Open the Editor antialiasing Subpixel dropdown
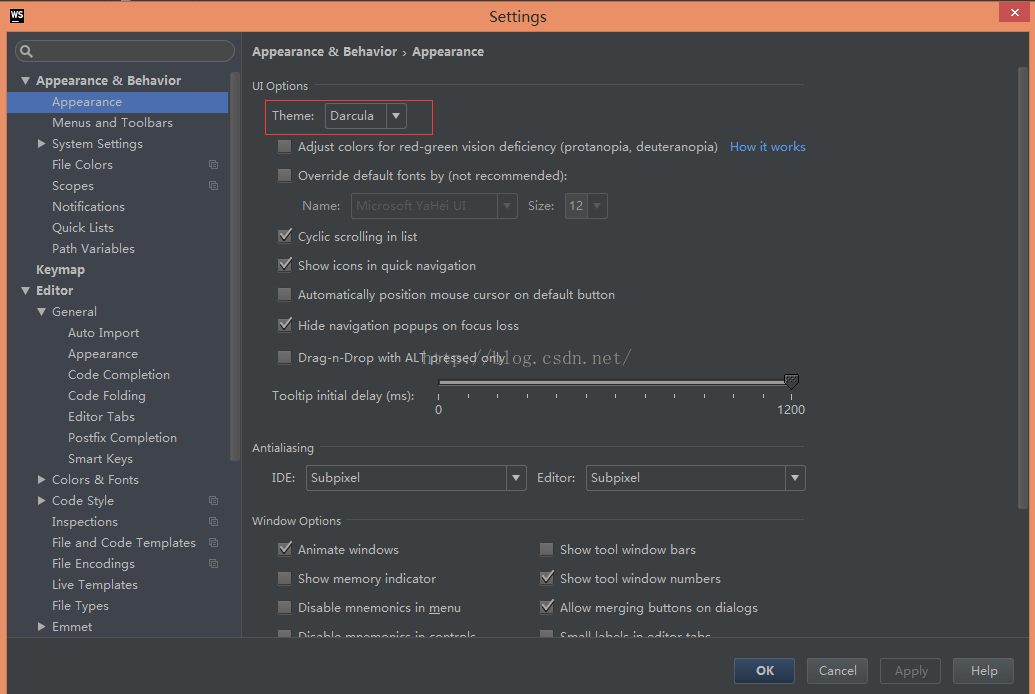 [x=695, y=477]
